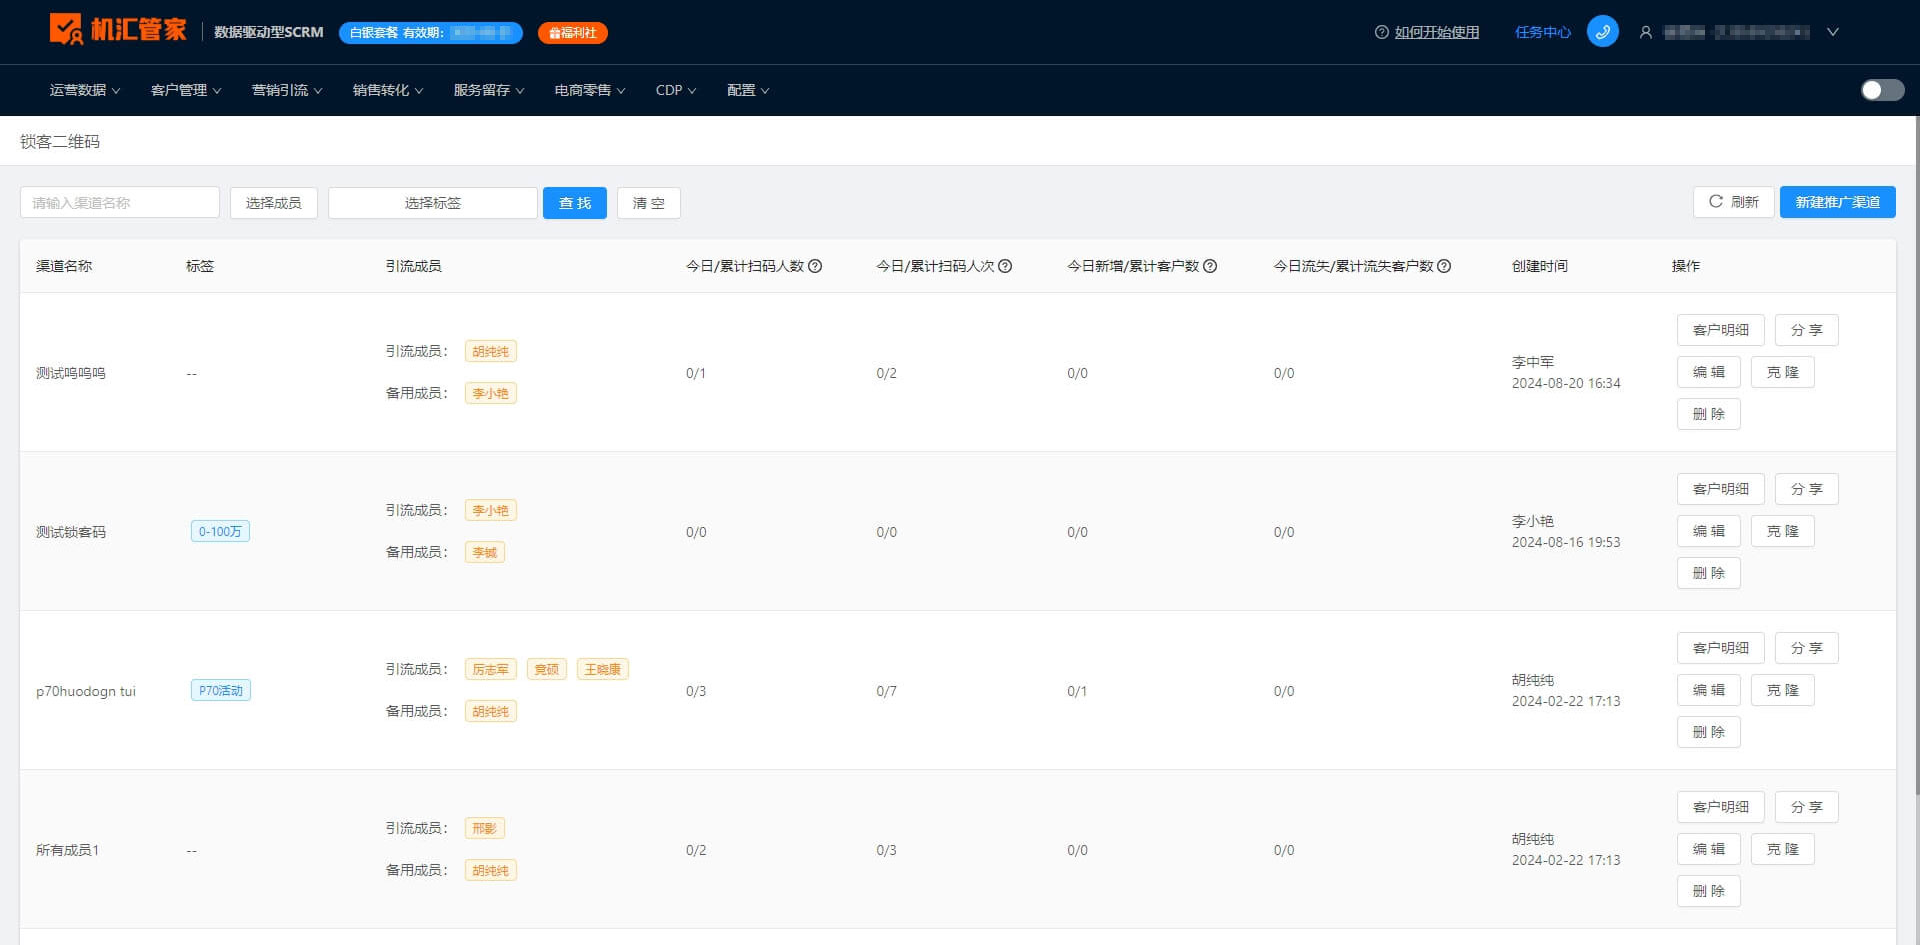Click 克隆 for 测试锁客码 row
Image resolution: width=1920 pixels, height=945 pixels.
1783,531
